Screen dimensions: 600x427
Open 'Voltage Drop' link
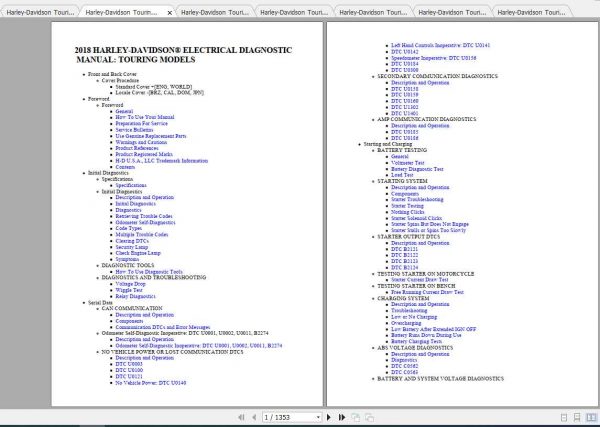[x=130, y=284]
